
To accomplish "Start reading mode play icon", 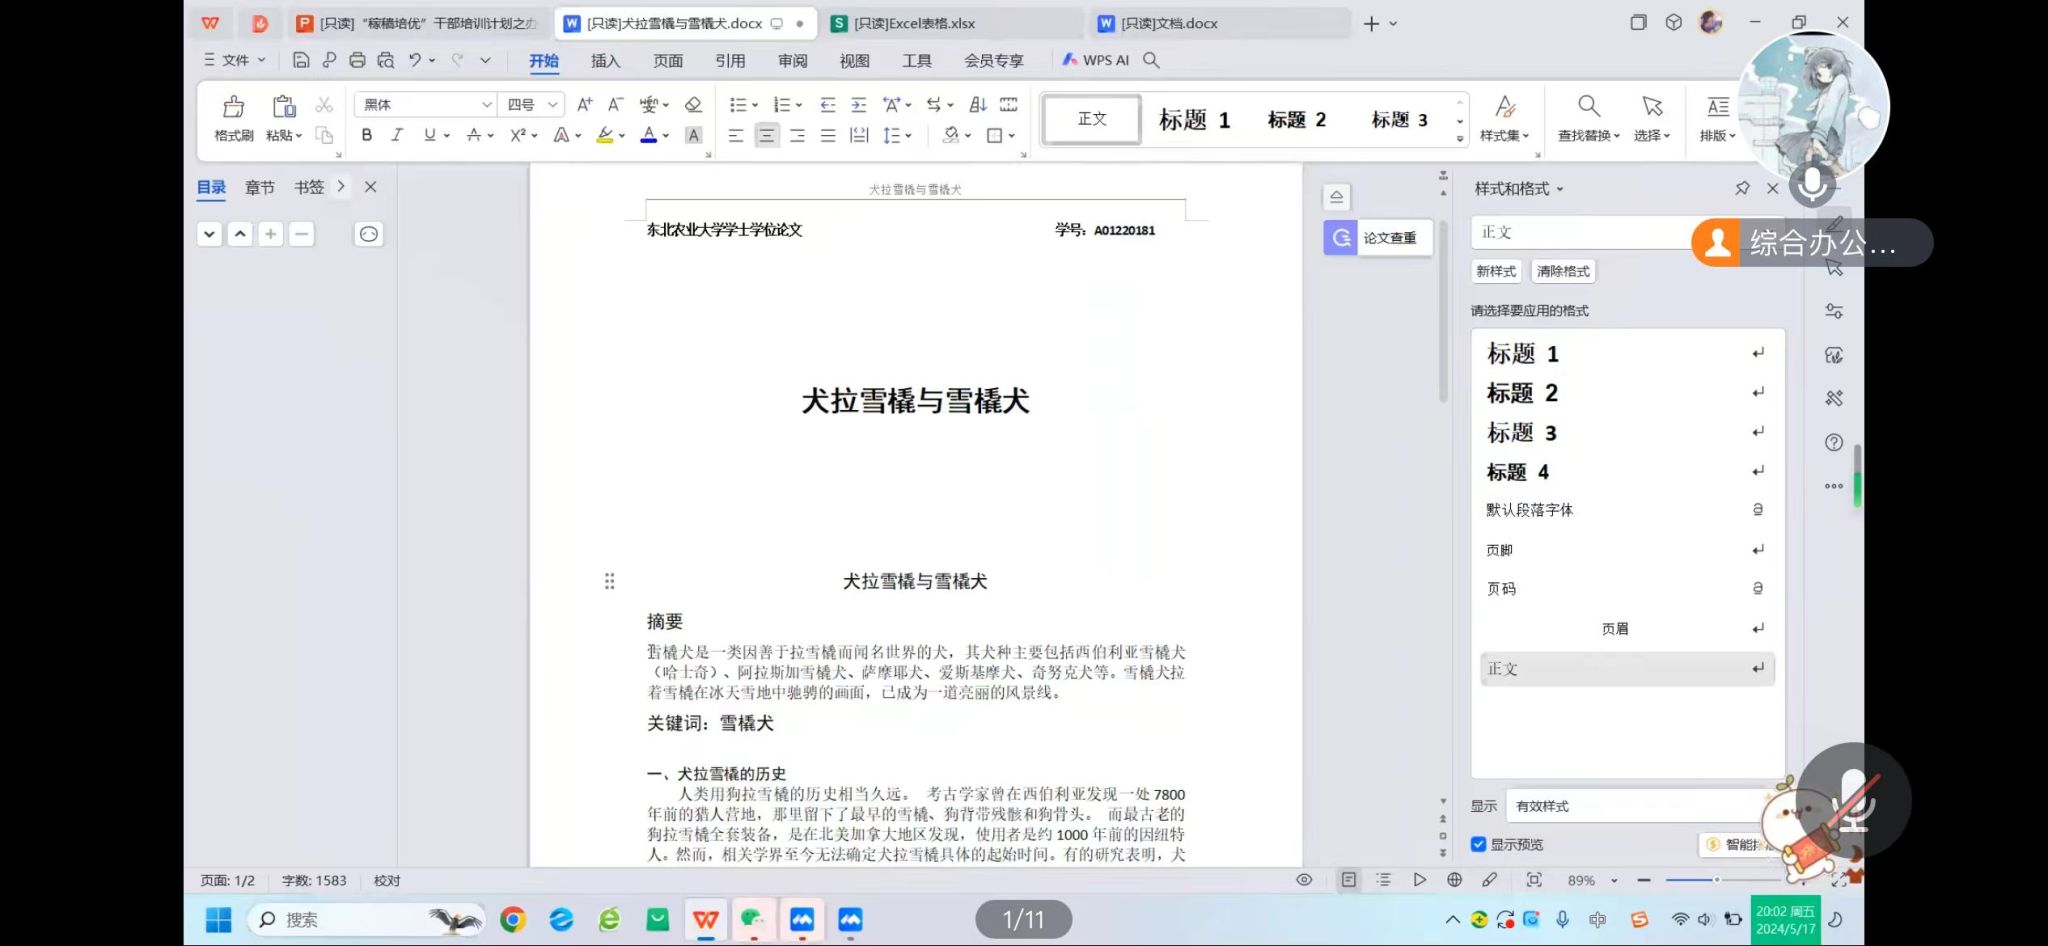I will tap(1419, 880).
